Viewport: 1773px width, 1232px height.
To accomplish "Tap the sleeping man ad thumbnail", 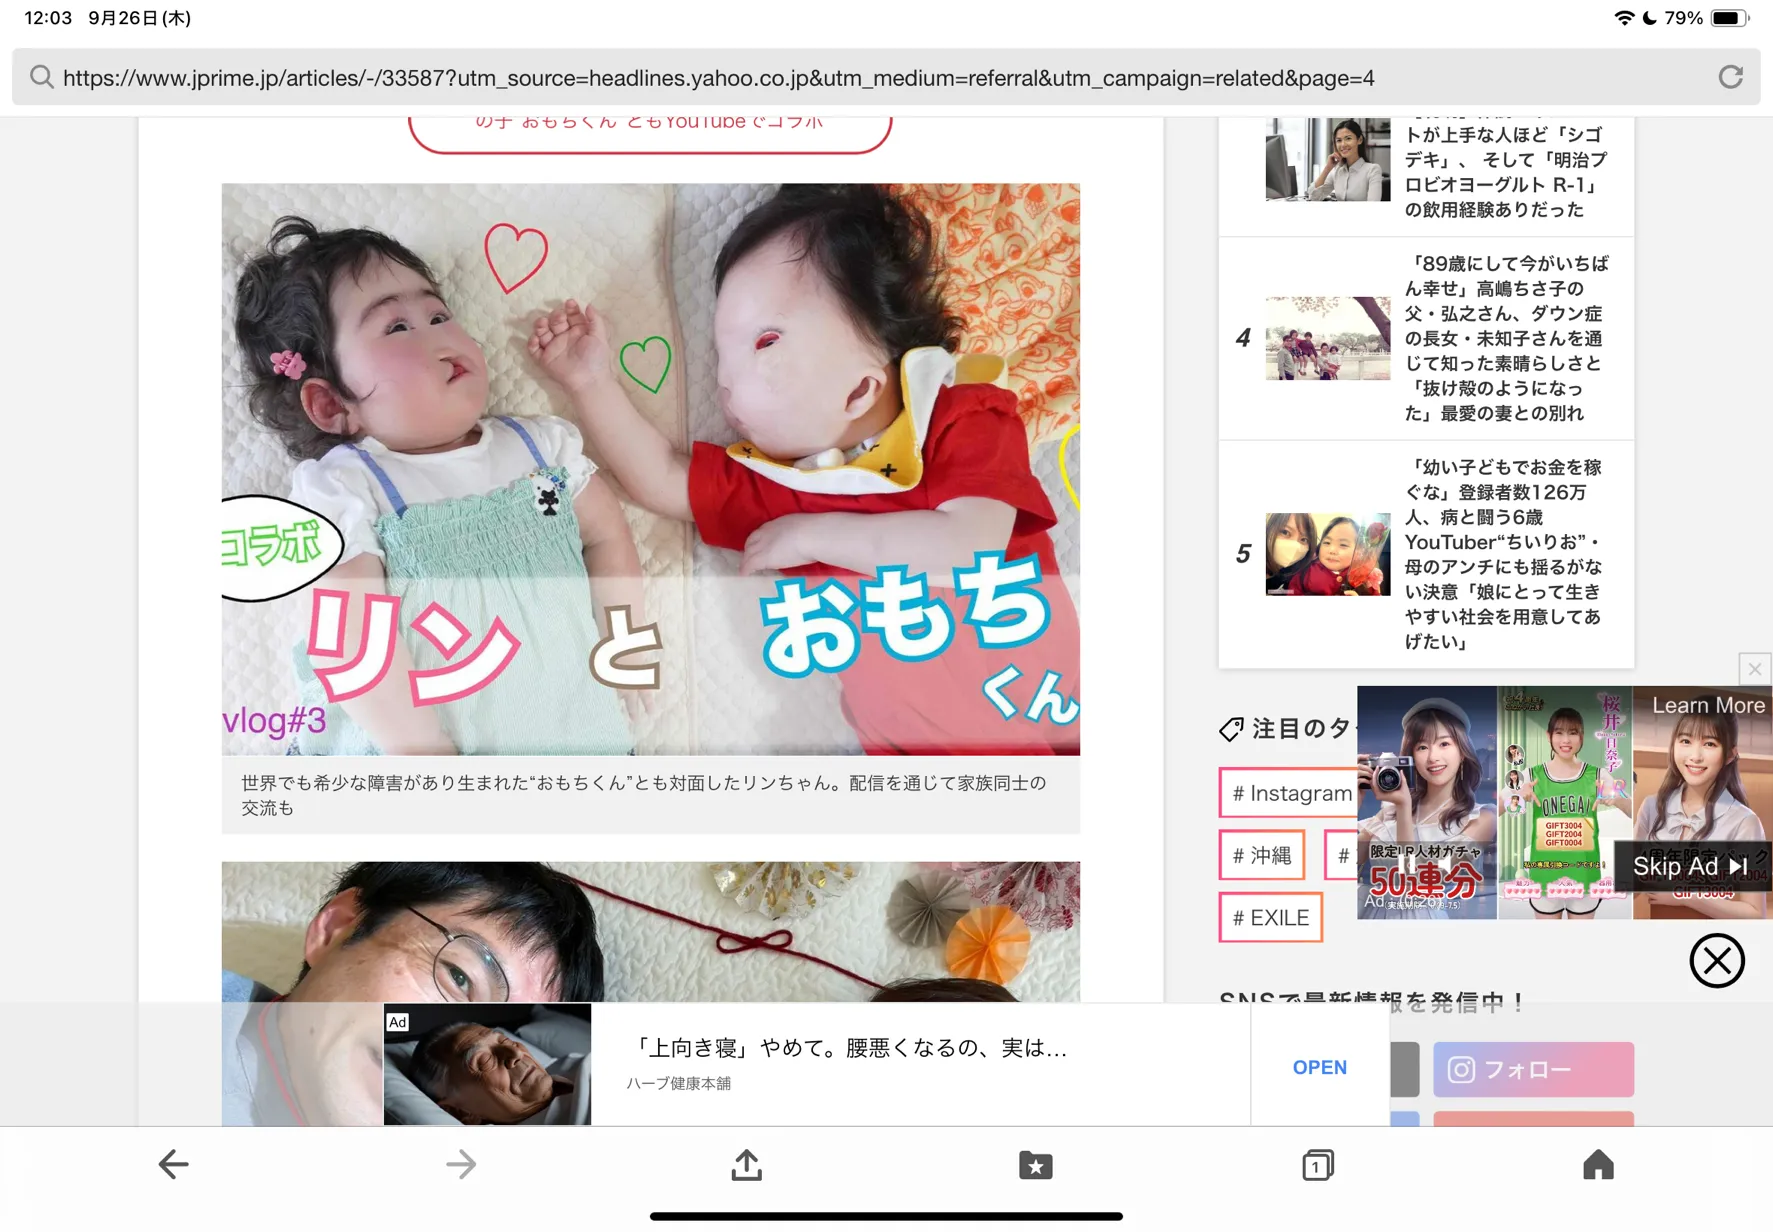I will (487, 1064).
